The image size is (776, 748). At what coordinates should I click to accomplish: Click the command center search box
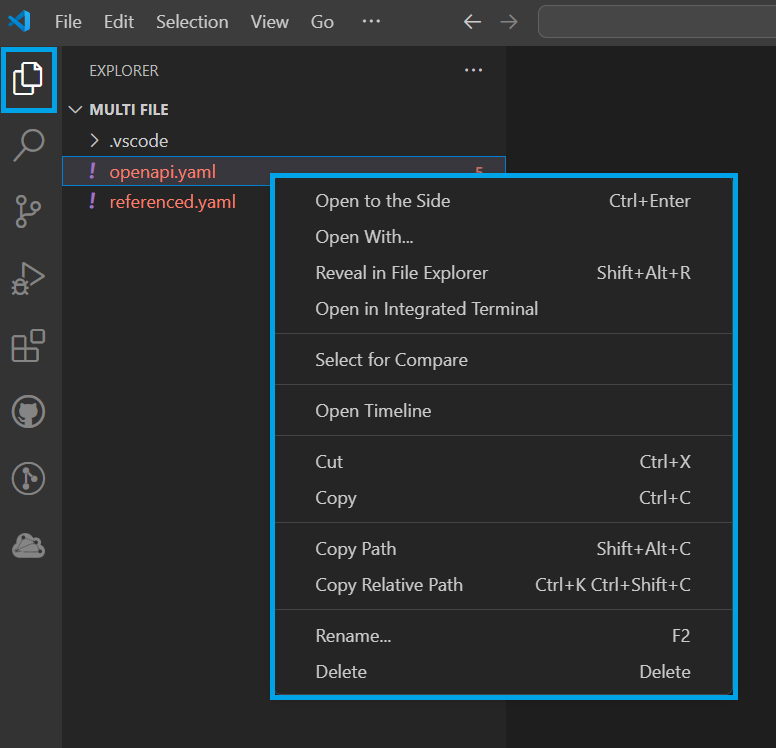pyautogui.click(x=657, y=21)
